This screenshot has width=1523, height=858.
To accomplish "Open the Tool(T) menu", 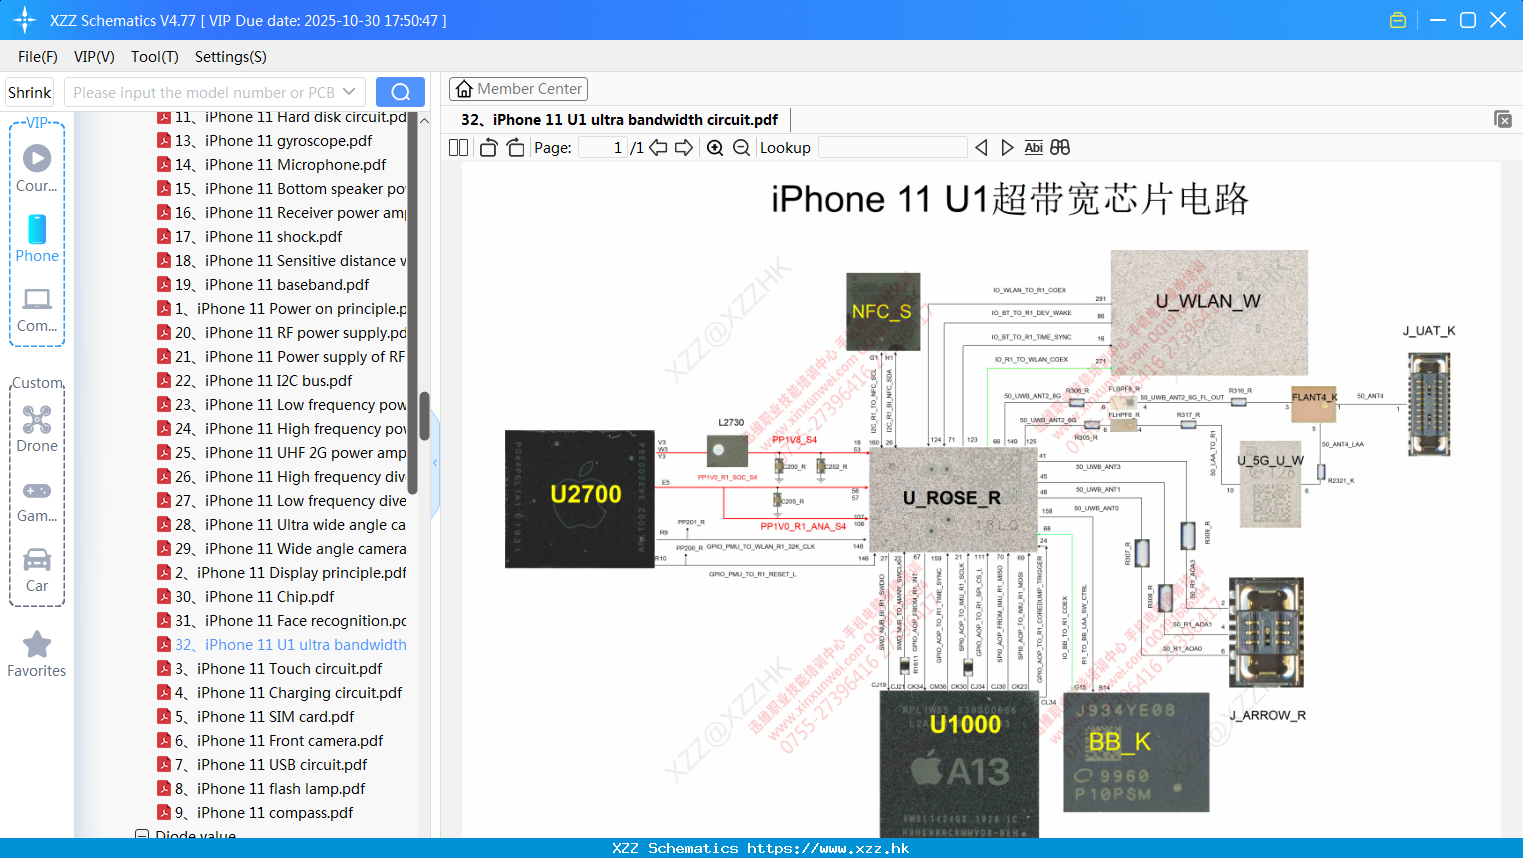I will (155, 57).
